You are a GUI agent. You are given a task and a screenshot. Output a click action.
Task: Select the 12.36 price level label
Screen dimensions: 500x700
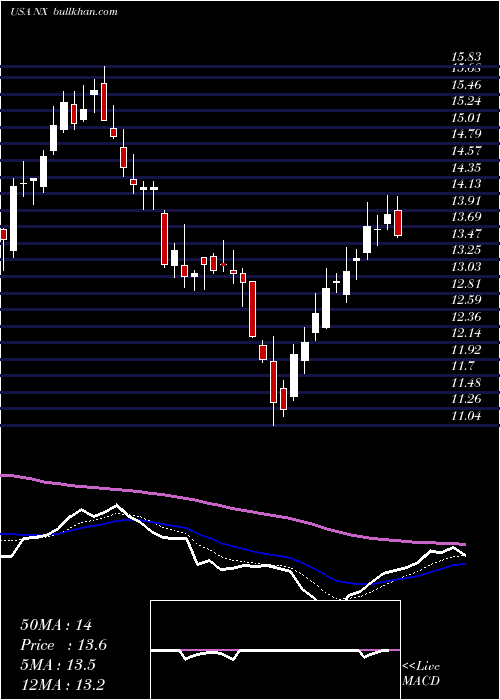click(x=466, y=317)
